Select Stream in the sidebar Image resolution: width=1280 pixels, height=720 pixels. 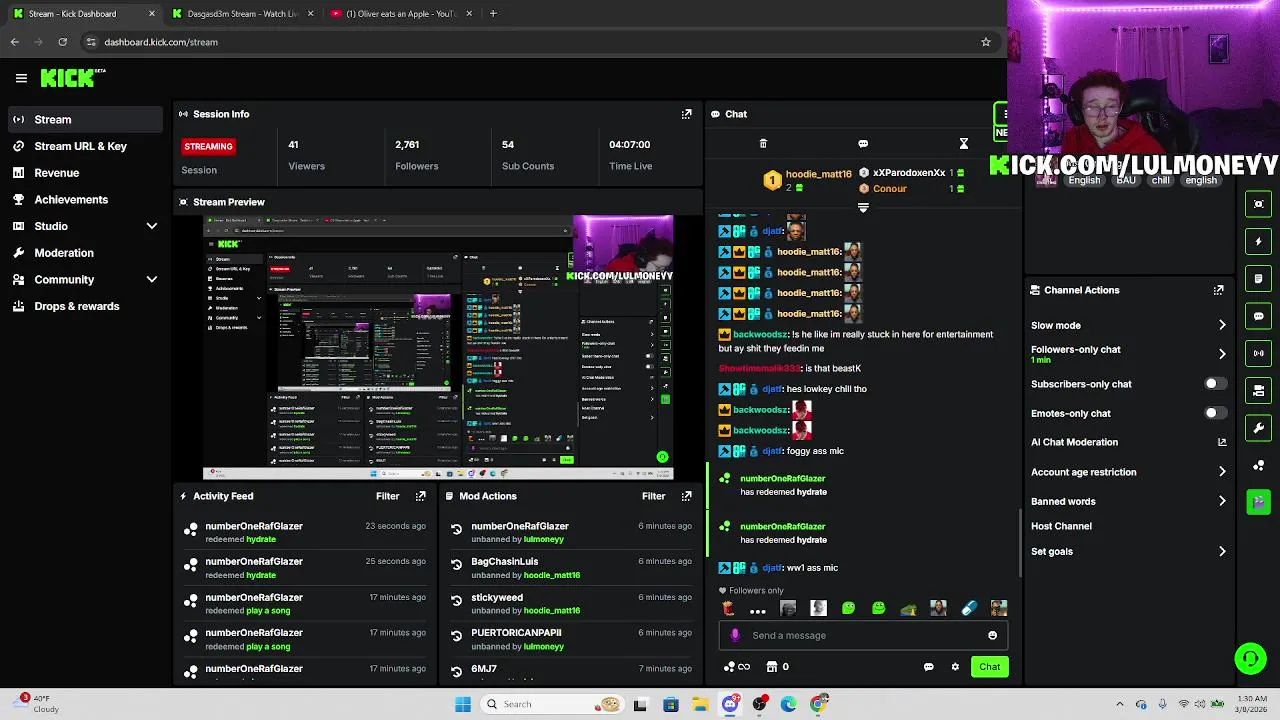[x=85, y=119]
